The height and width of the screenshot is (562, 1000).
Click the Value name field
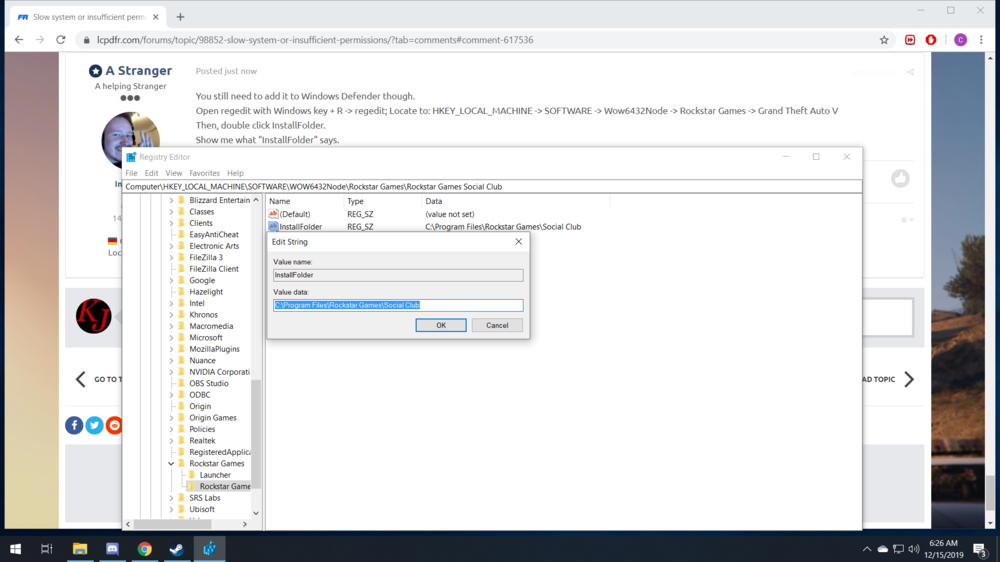coord(398,275)
